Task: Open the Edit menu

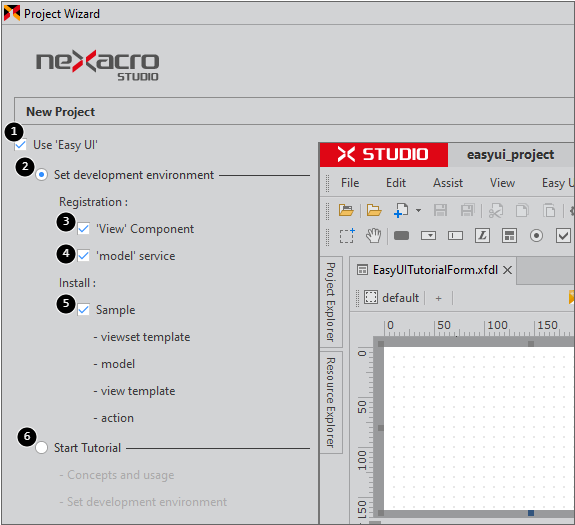Action: (396, 183)
